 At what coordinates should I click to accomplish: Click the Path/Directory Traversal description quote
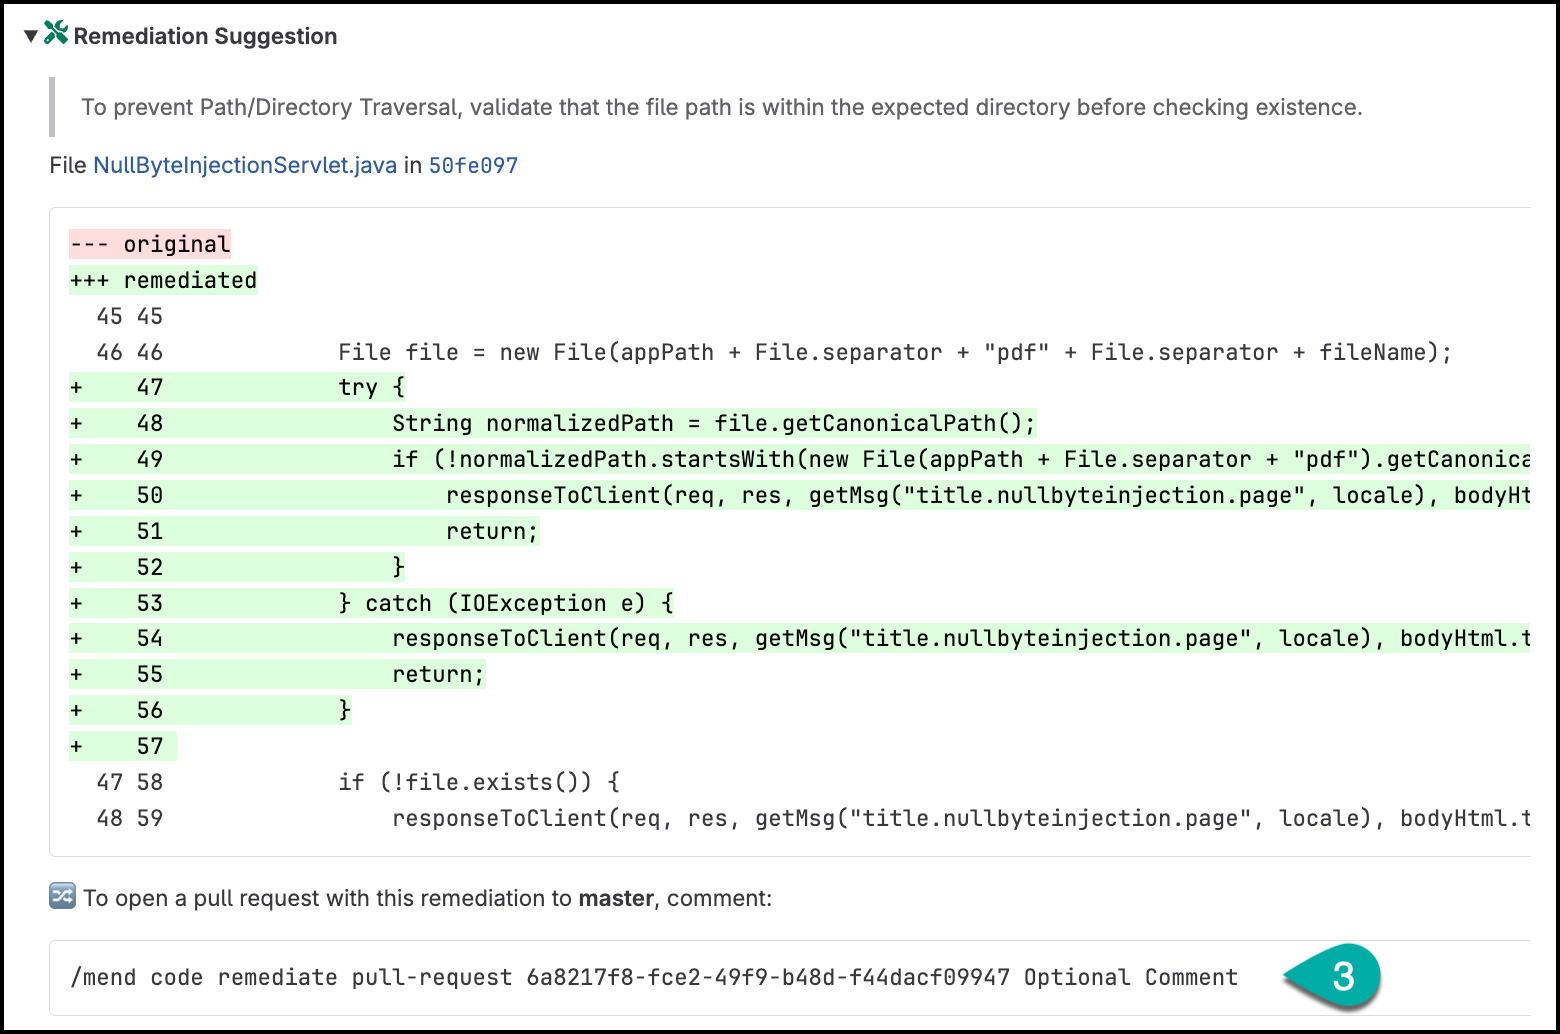(721, 107)
